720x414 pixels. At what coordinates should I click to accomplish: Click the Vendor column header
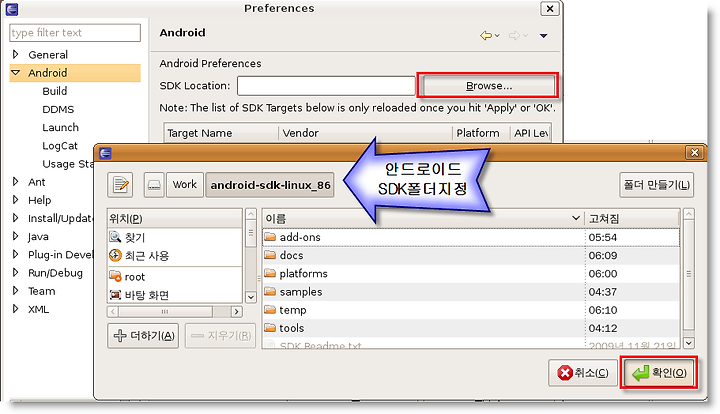click(366, 133)
